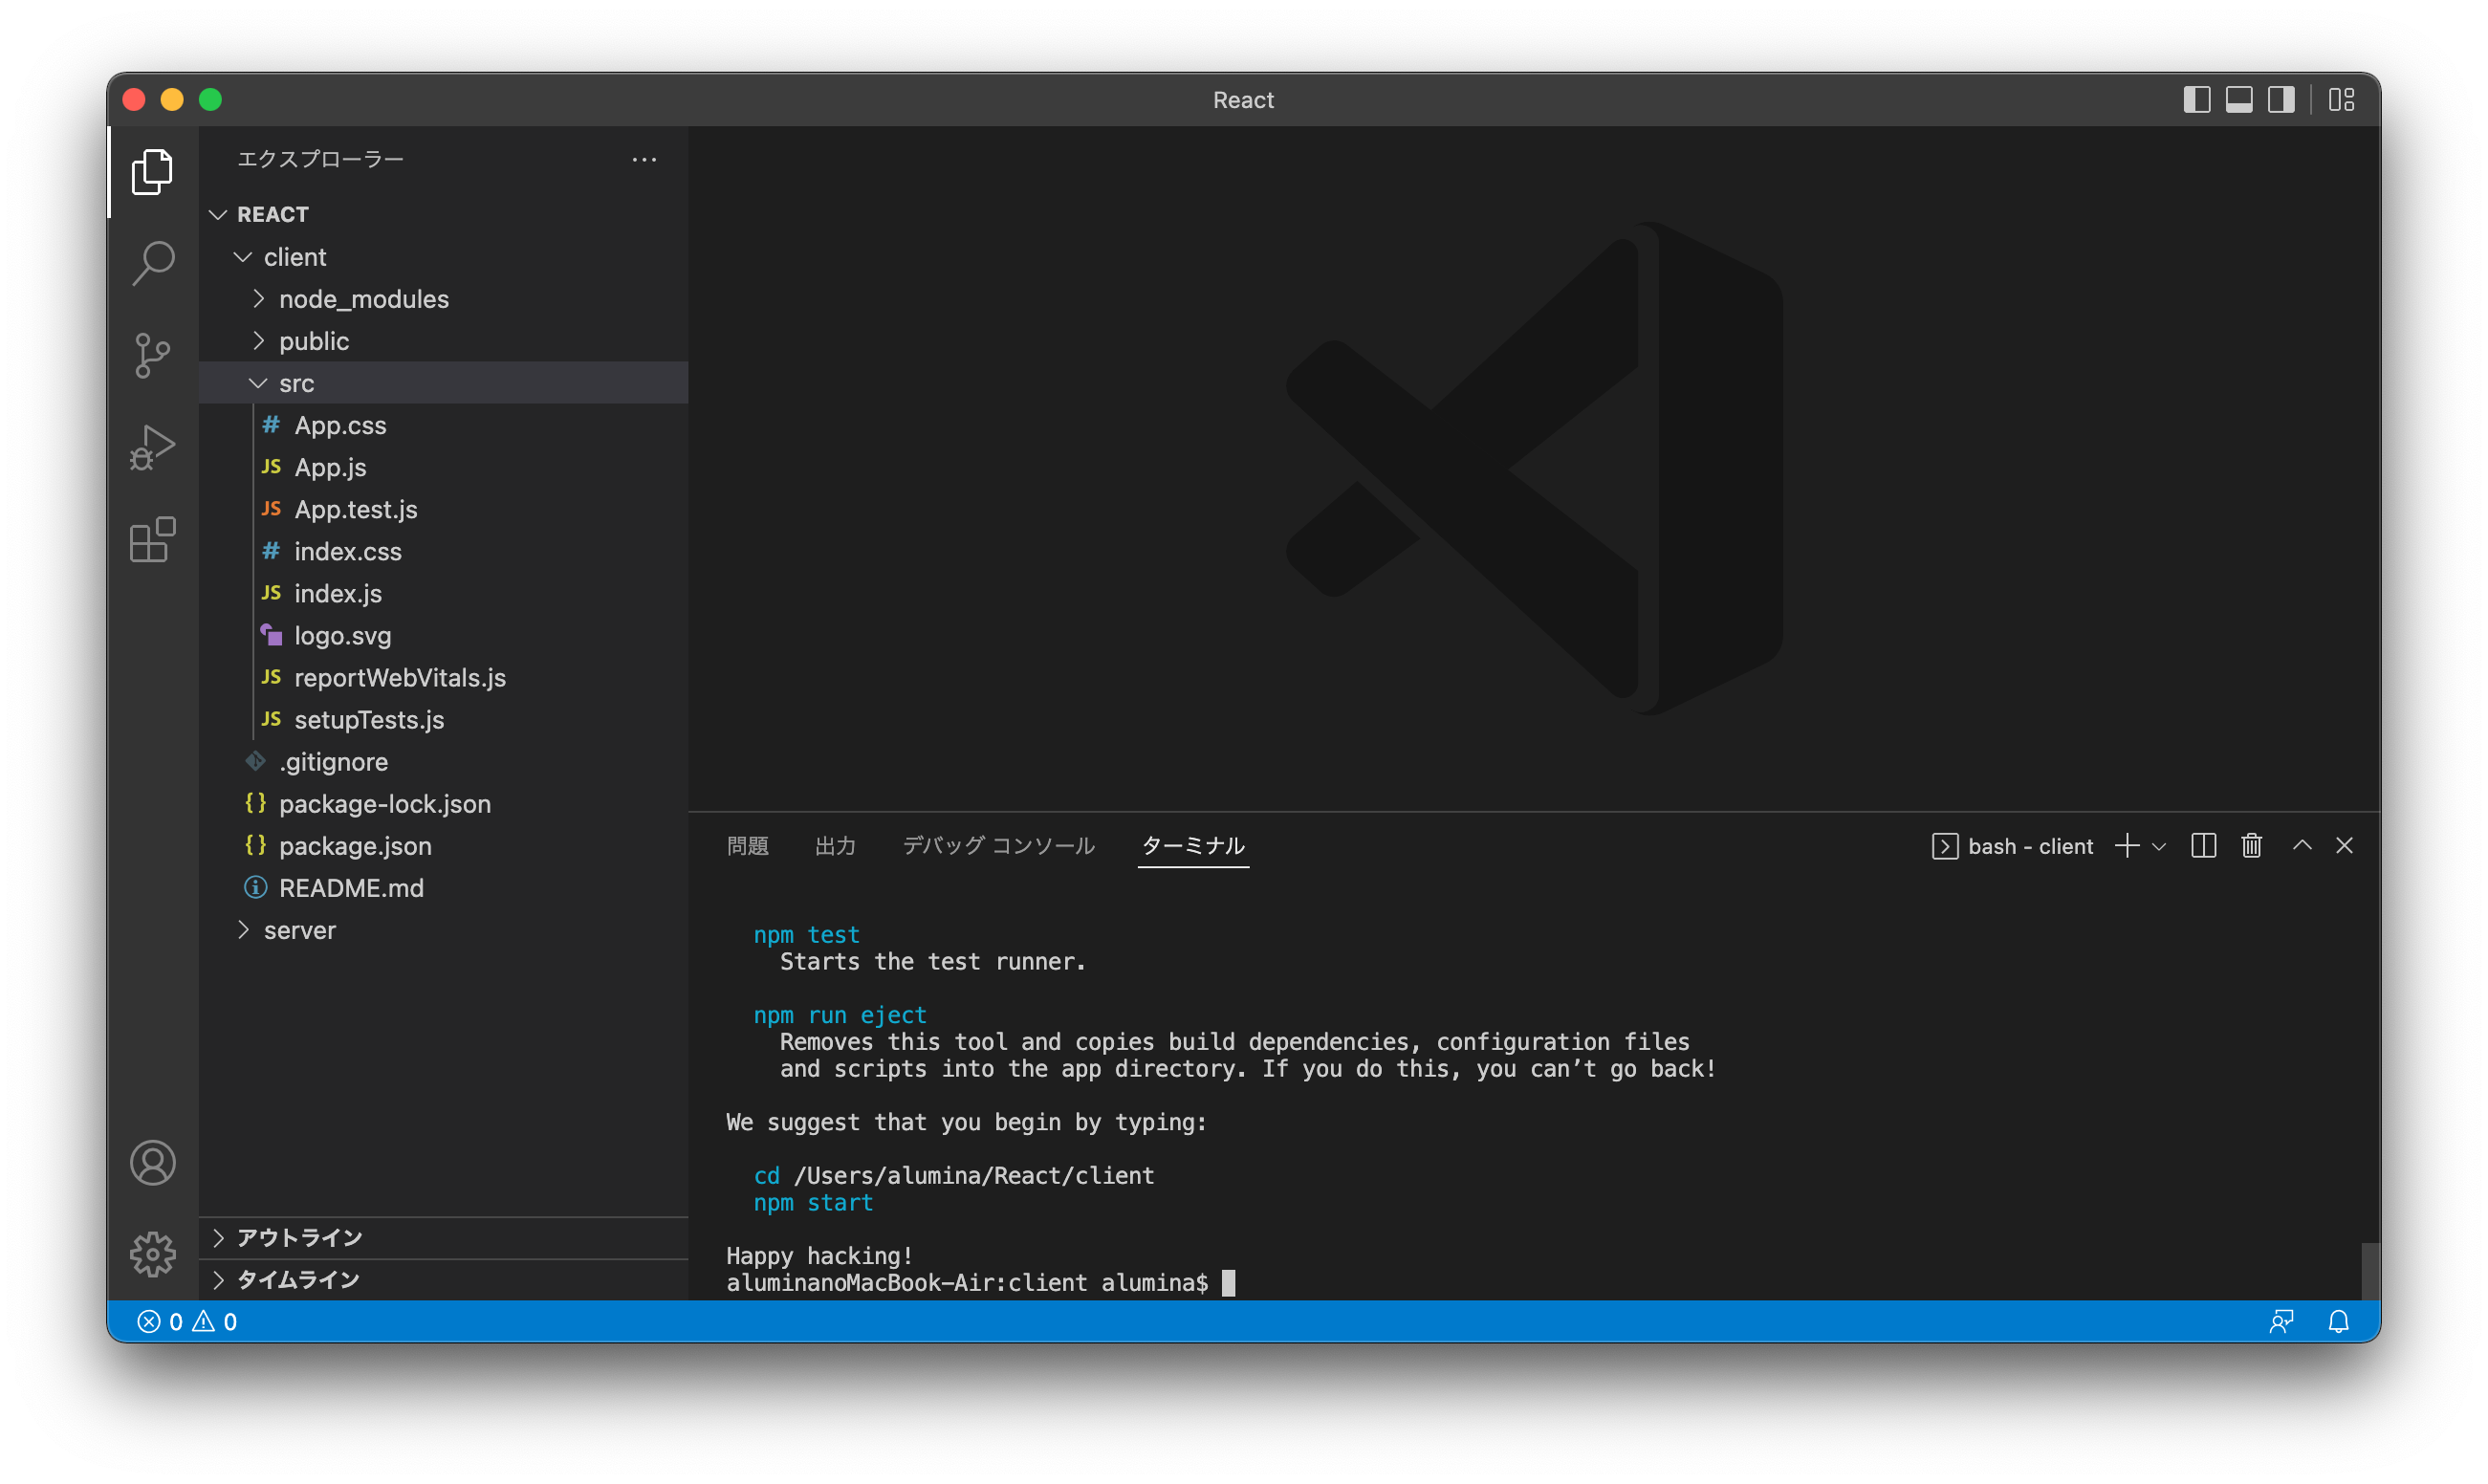2488x1484 pixels.
Task: Select the Source Control icon
Action: [x=152, y=355]
